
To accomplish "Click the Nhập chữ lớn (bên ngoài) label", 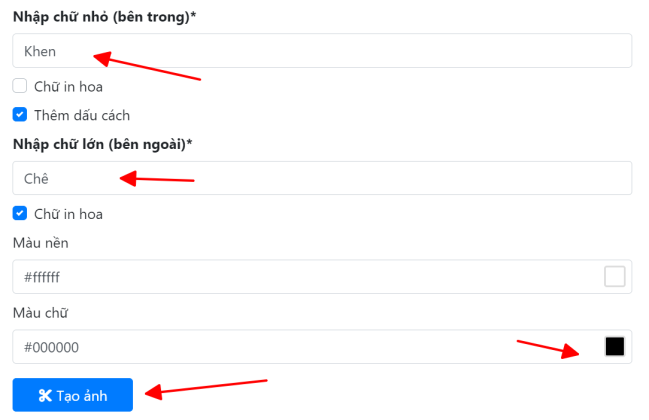I will pyautogui.click(x=100, y=144).
